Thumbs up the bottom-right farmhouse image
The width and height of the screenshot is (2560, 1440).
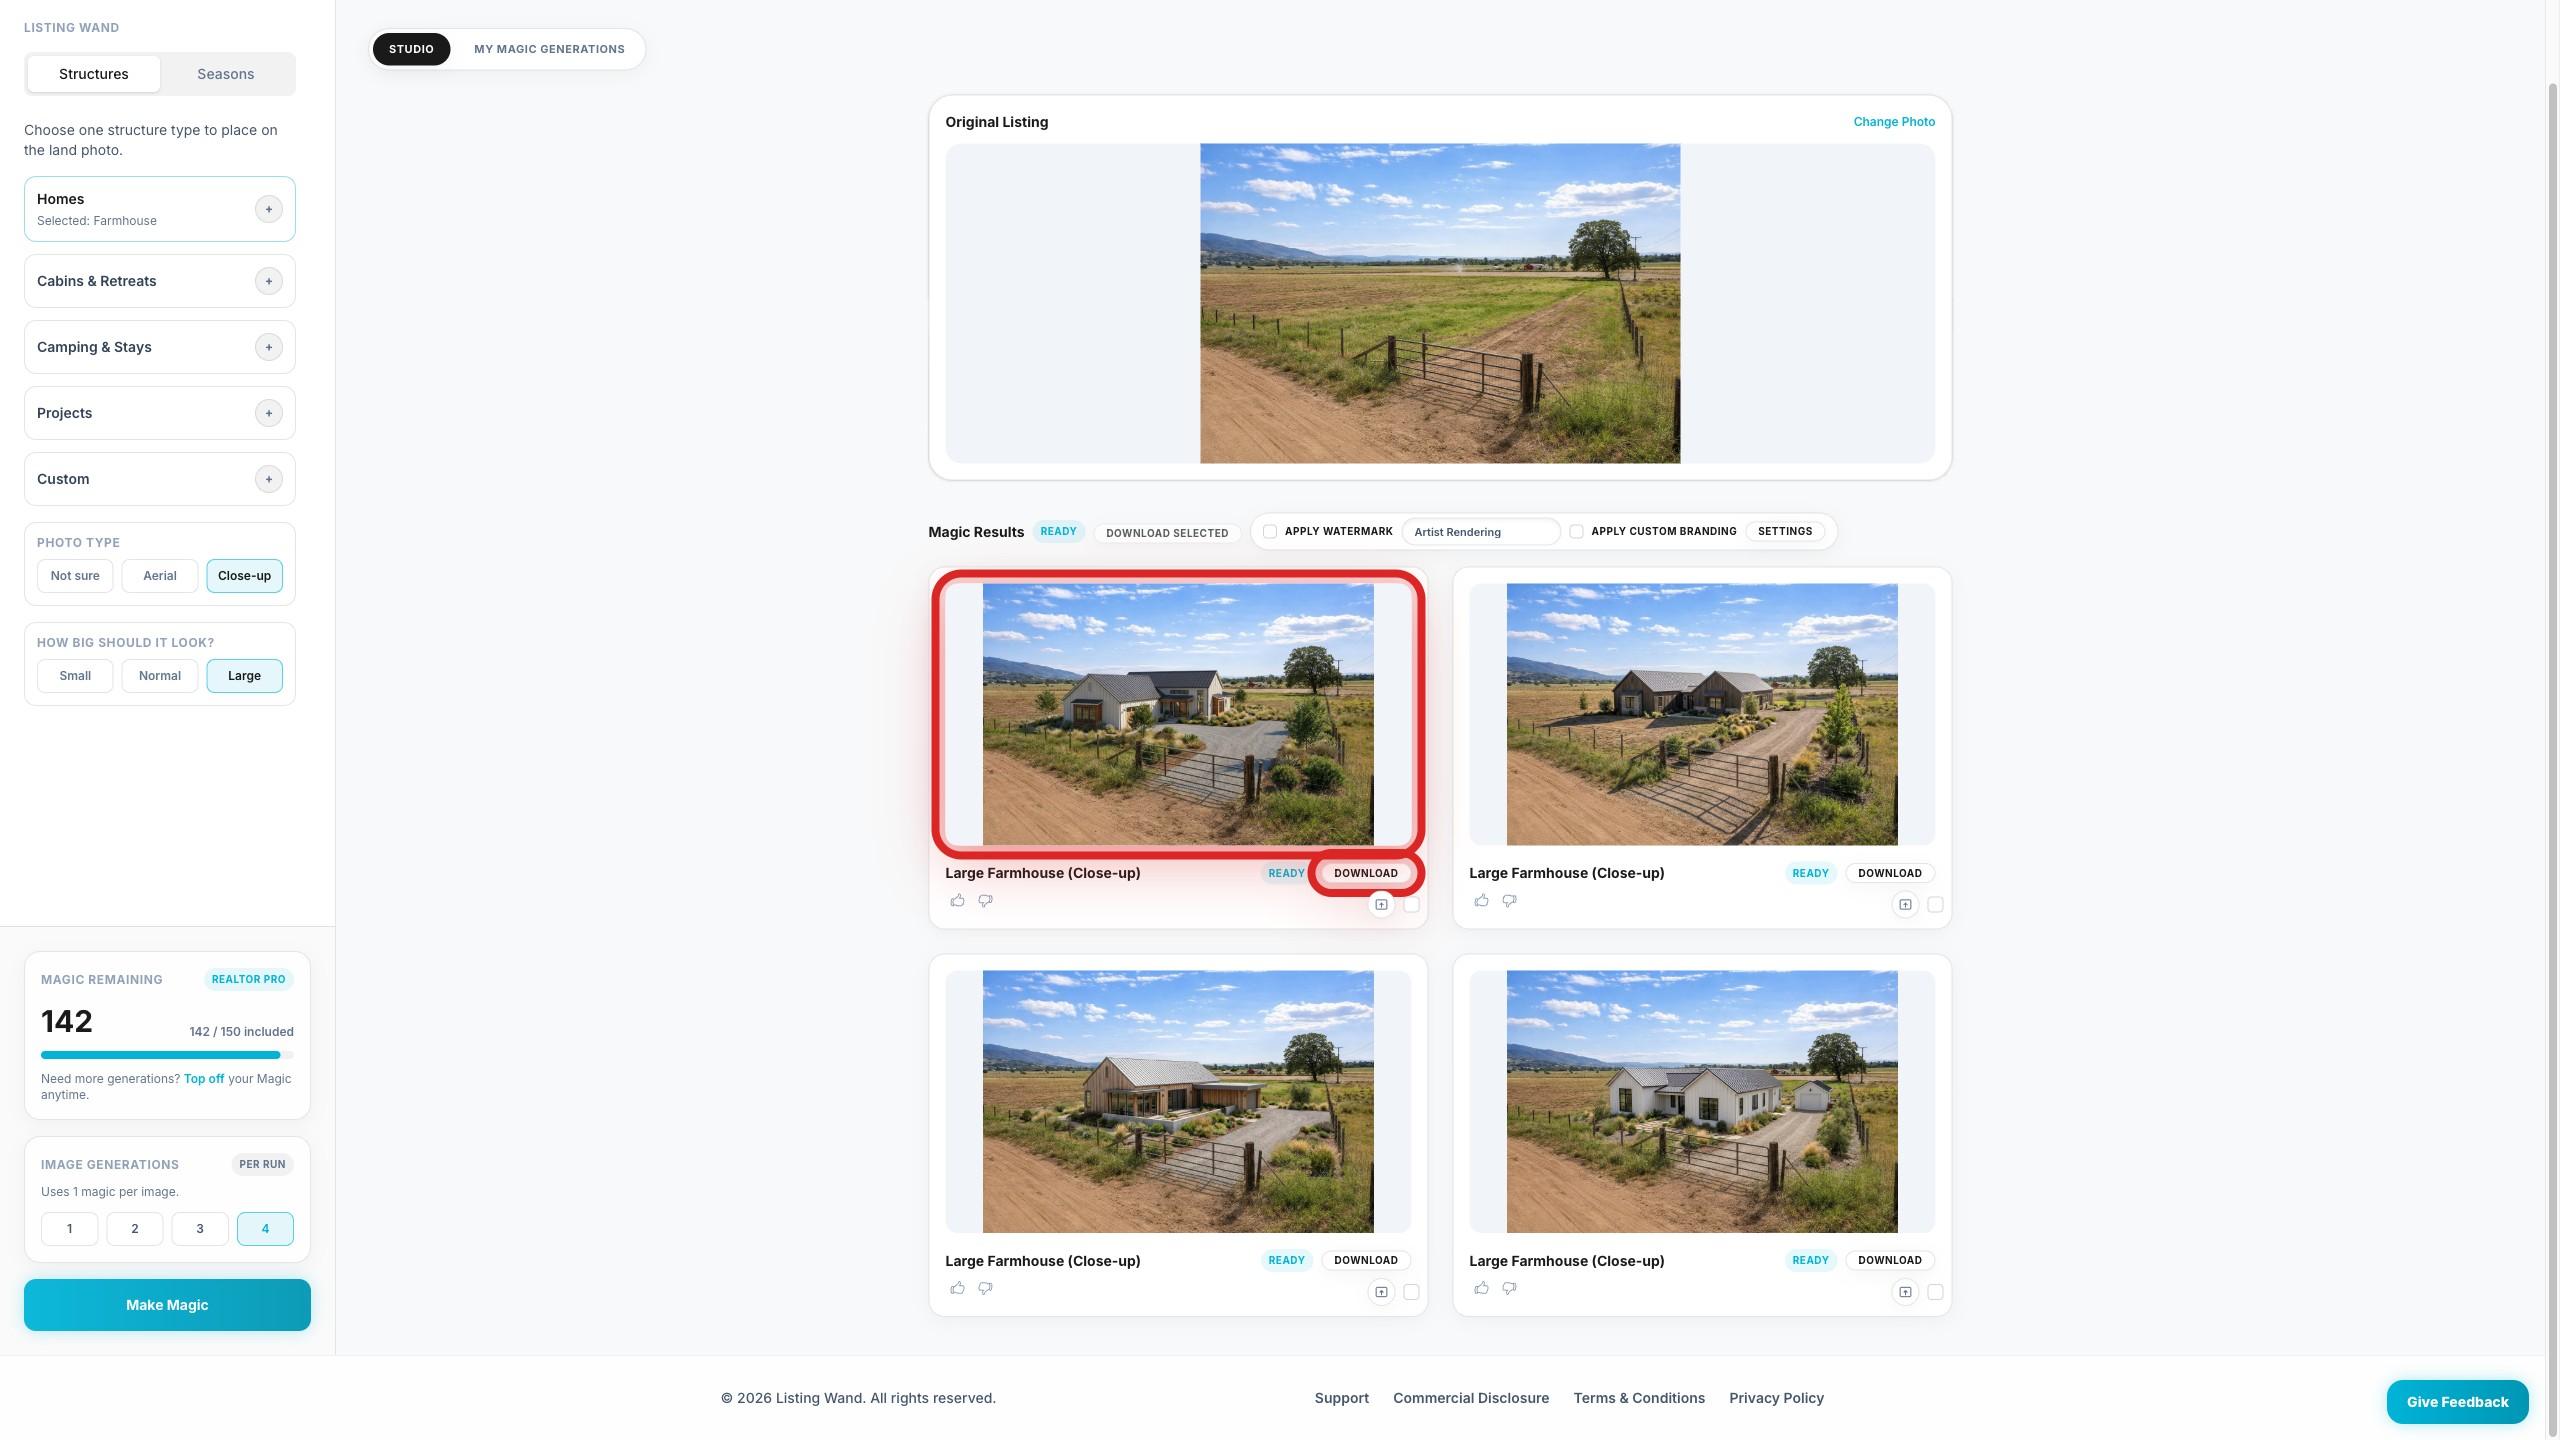point(1482,1288)
